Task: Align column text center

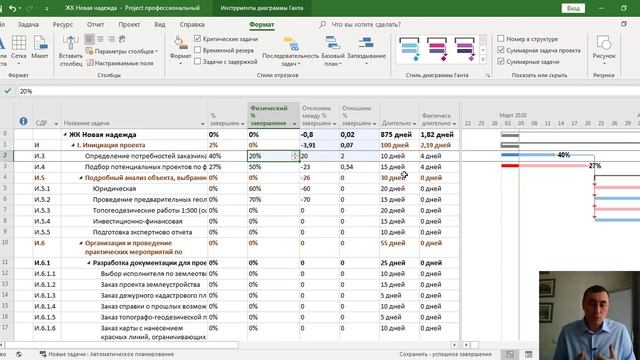Action: (x=100, y=39)
